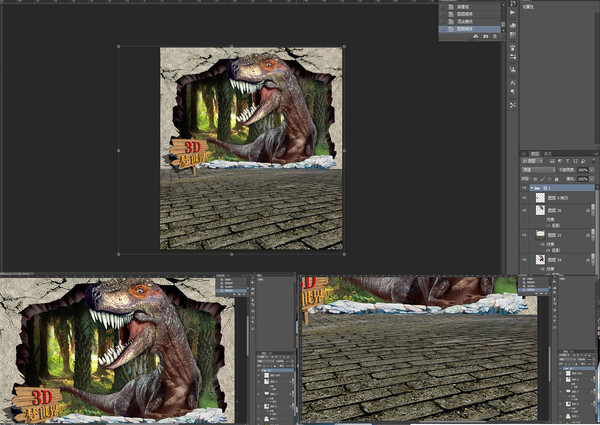Hide layer 图层 34 via its eye icon

[x=524, y=260]
